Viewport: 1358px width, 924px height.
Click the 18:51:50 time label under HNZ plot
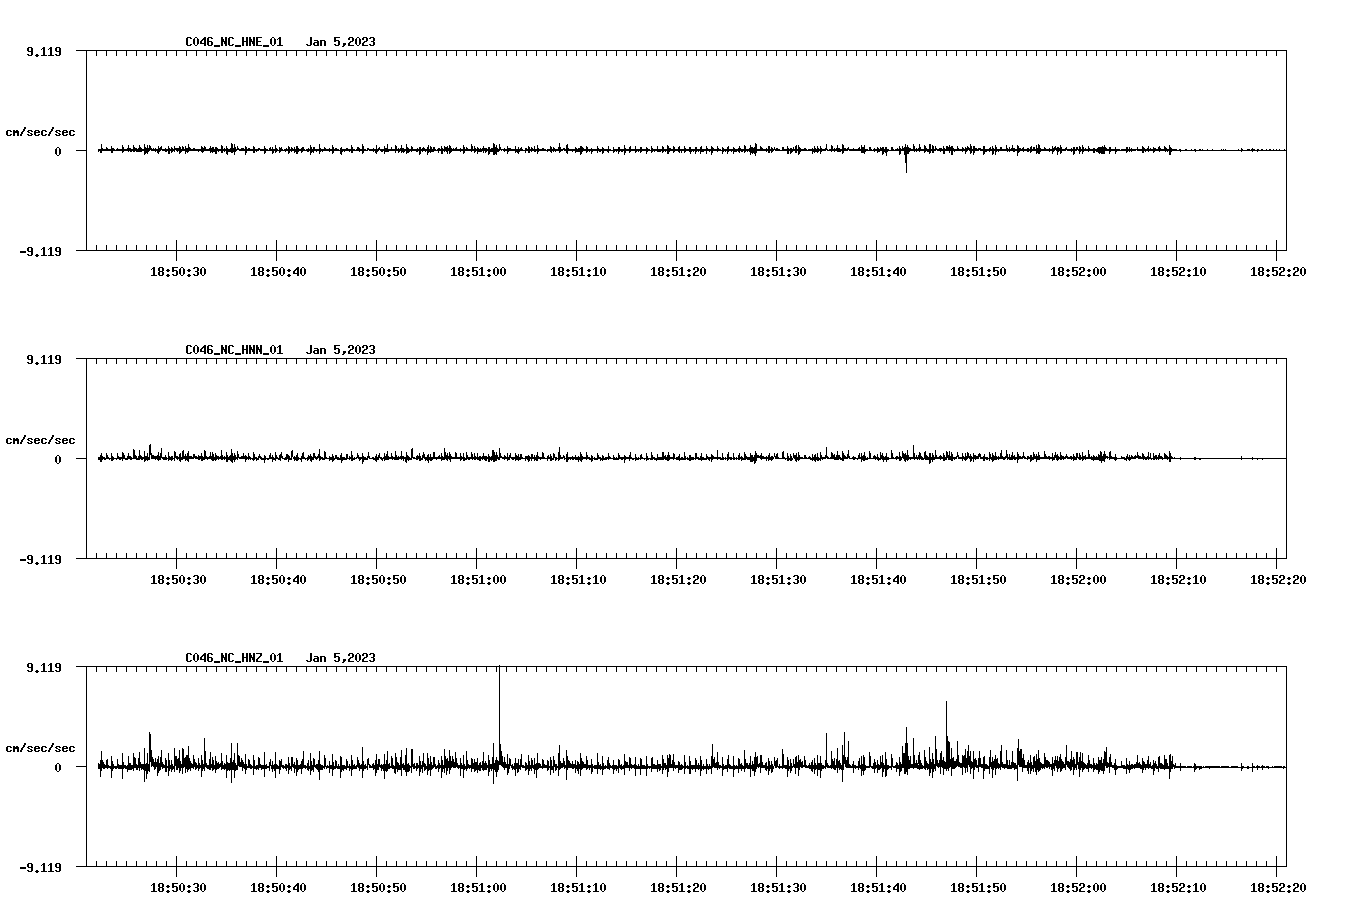tap(978, 887)
